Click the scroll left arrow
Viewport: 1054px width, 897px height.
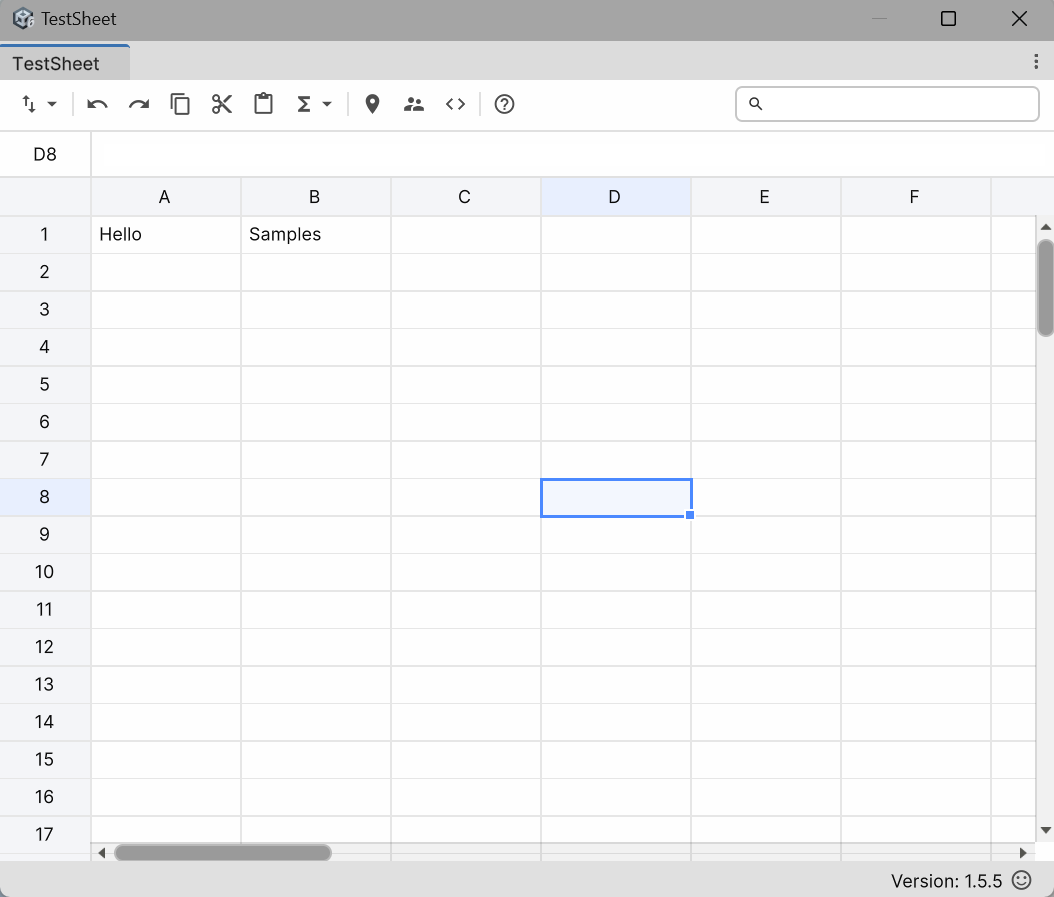point(102,853)
